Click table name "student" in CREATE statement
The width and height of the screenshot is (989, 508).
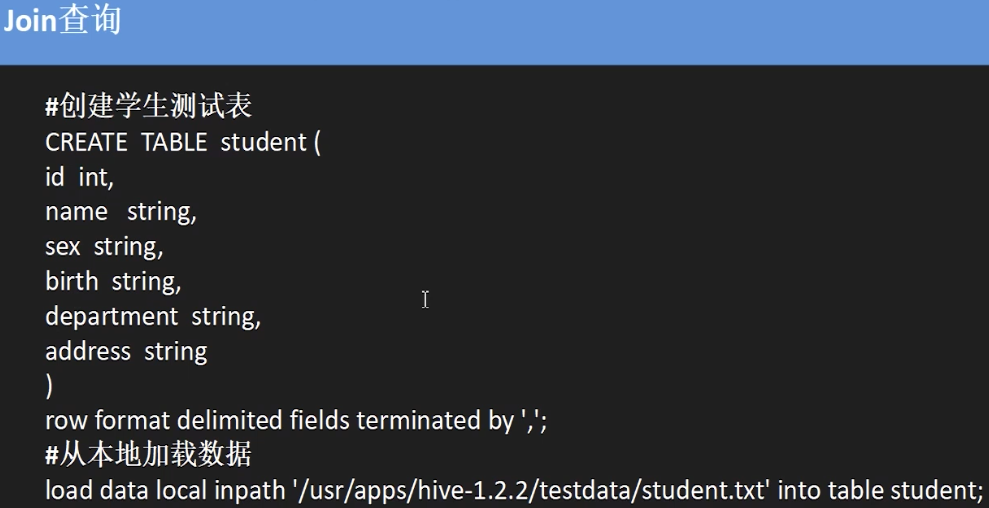263,142
